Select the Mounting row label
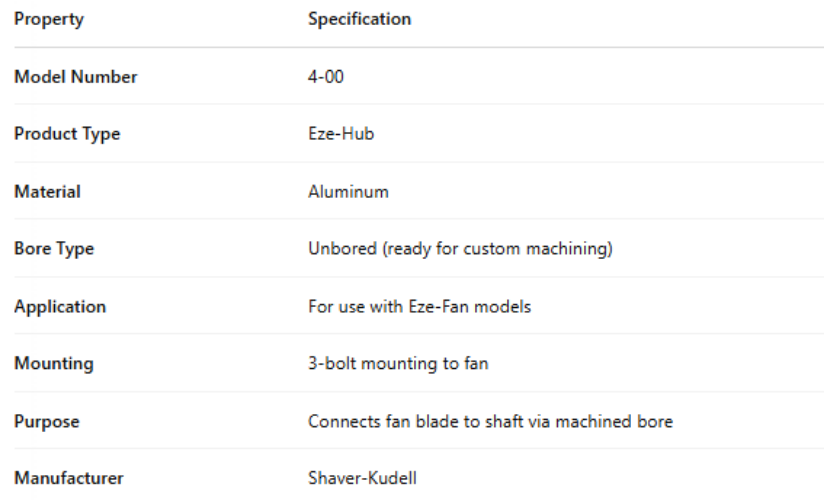The image size is (824, 500). pyautogui.click(x=53, y=364)
